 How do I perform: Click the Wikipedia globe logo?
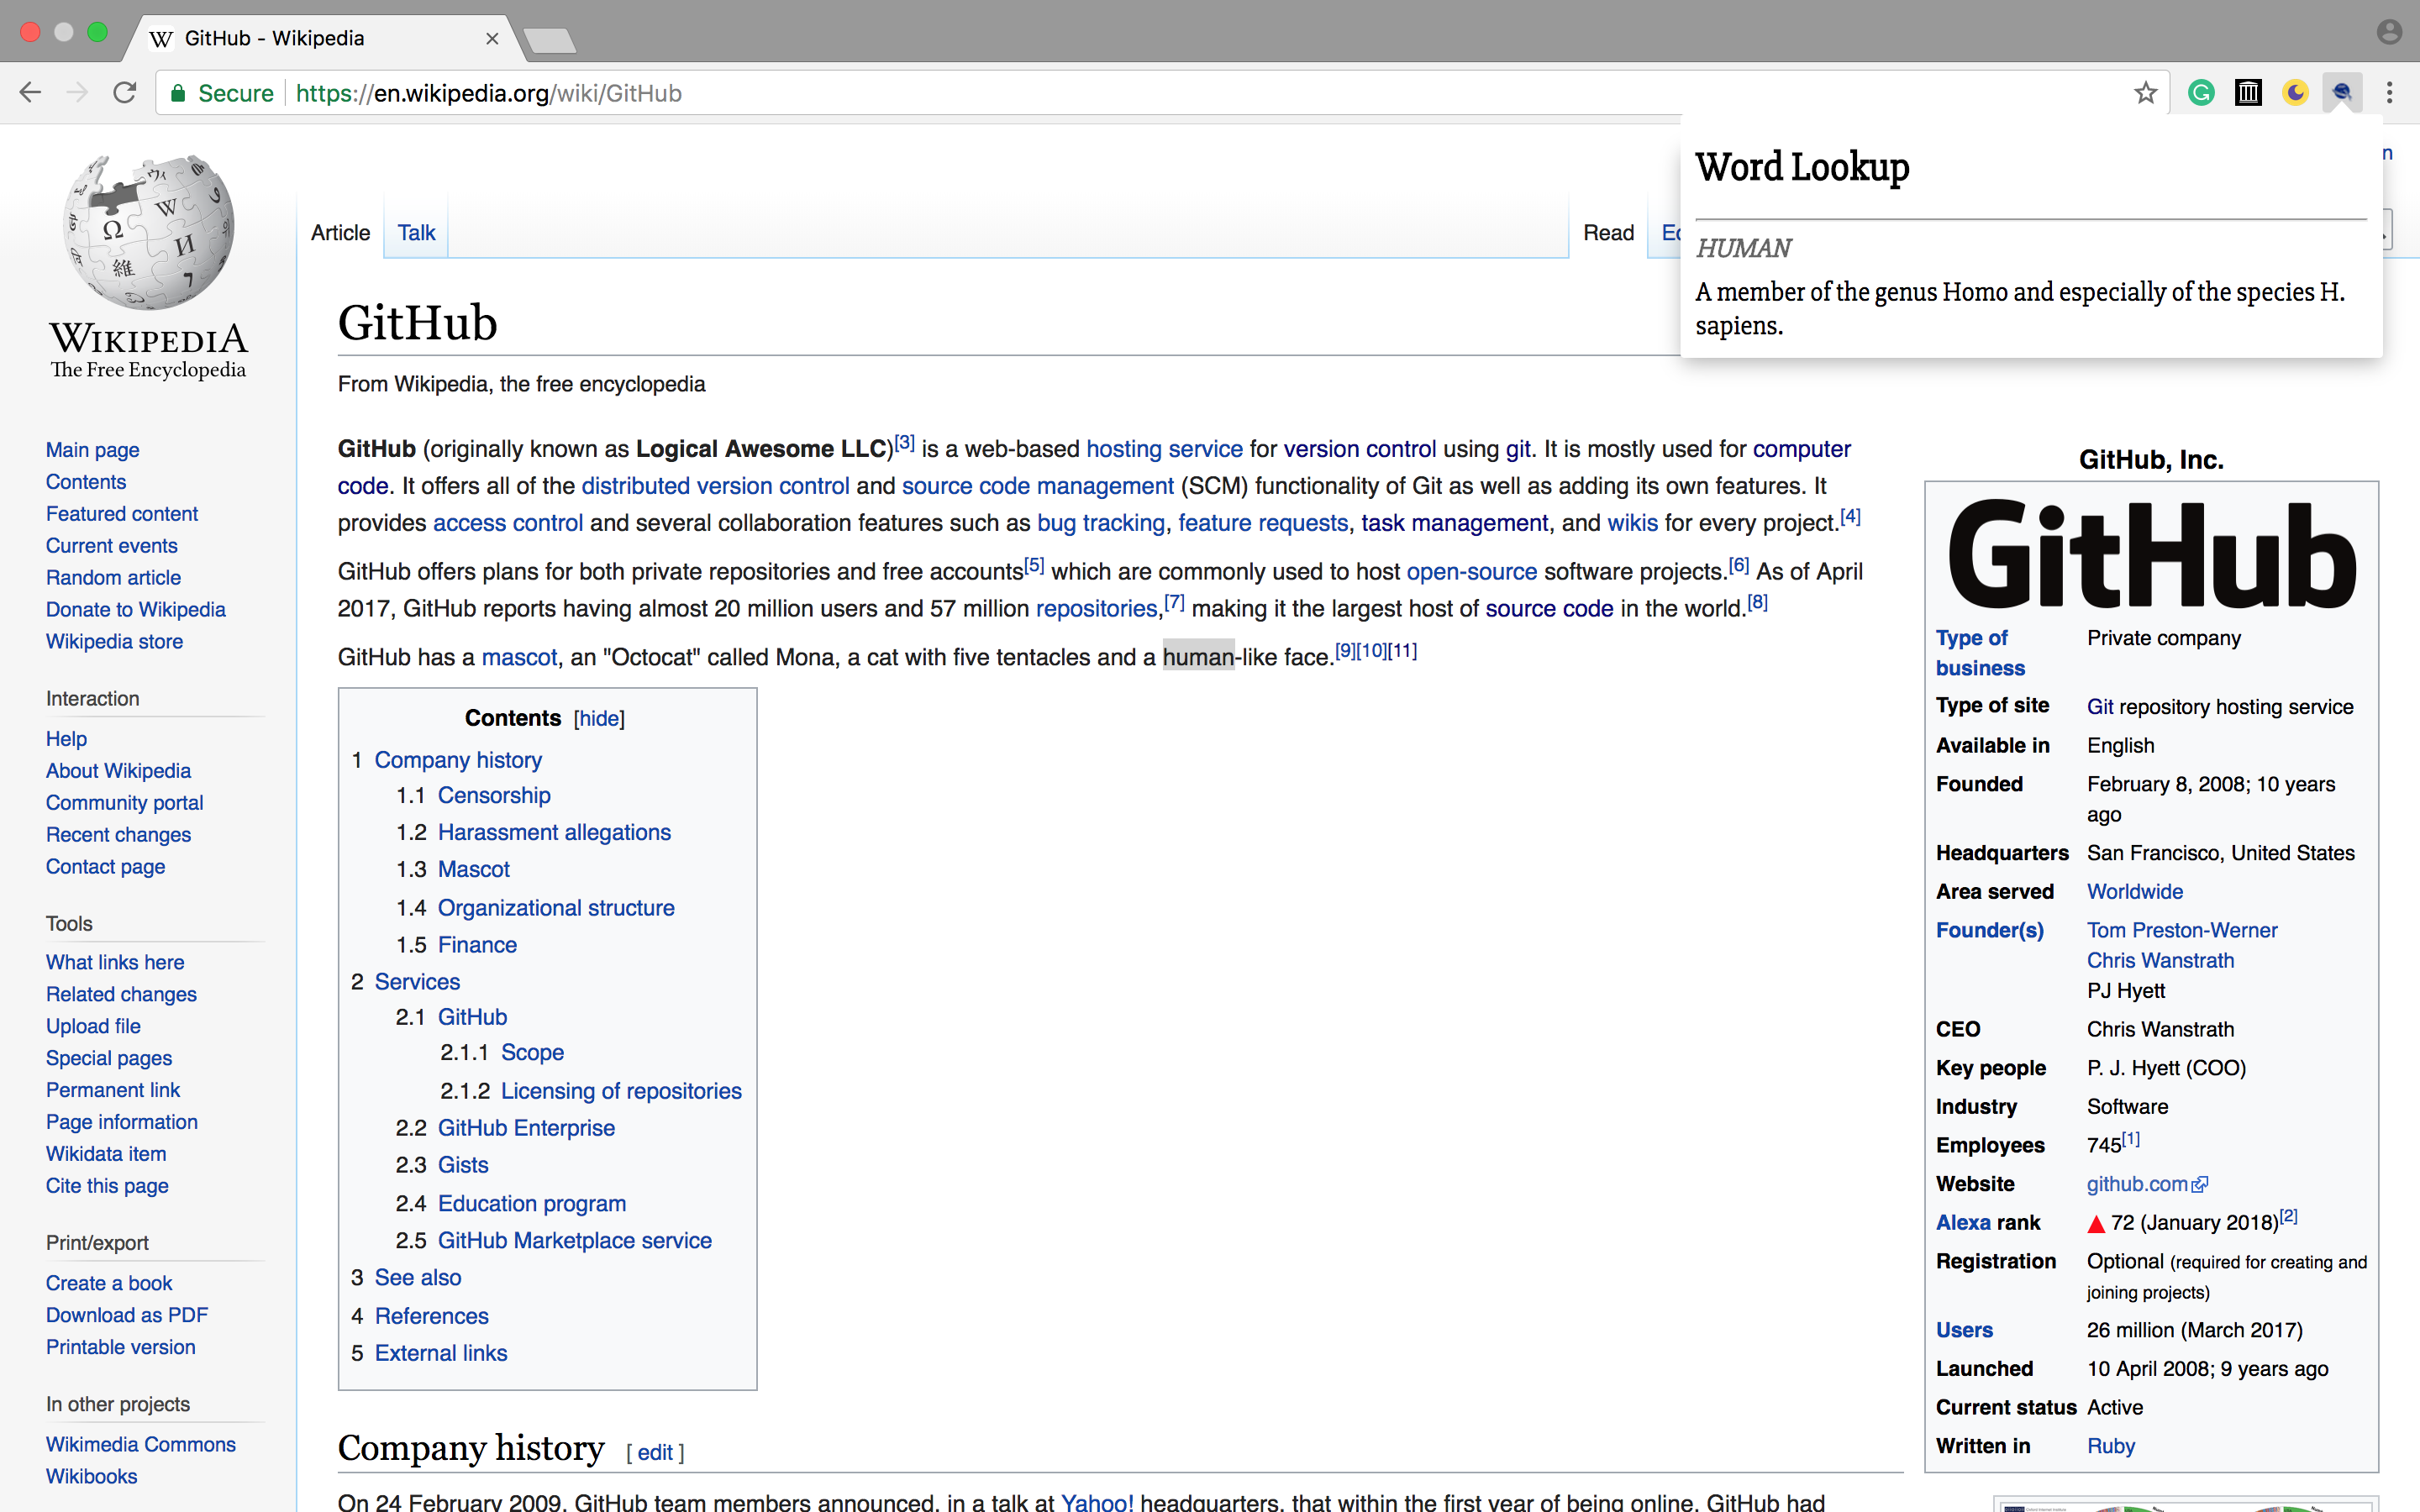(148, 232)
